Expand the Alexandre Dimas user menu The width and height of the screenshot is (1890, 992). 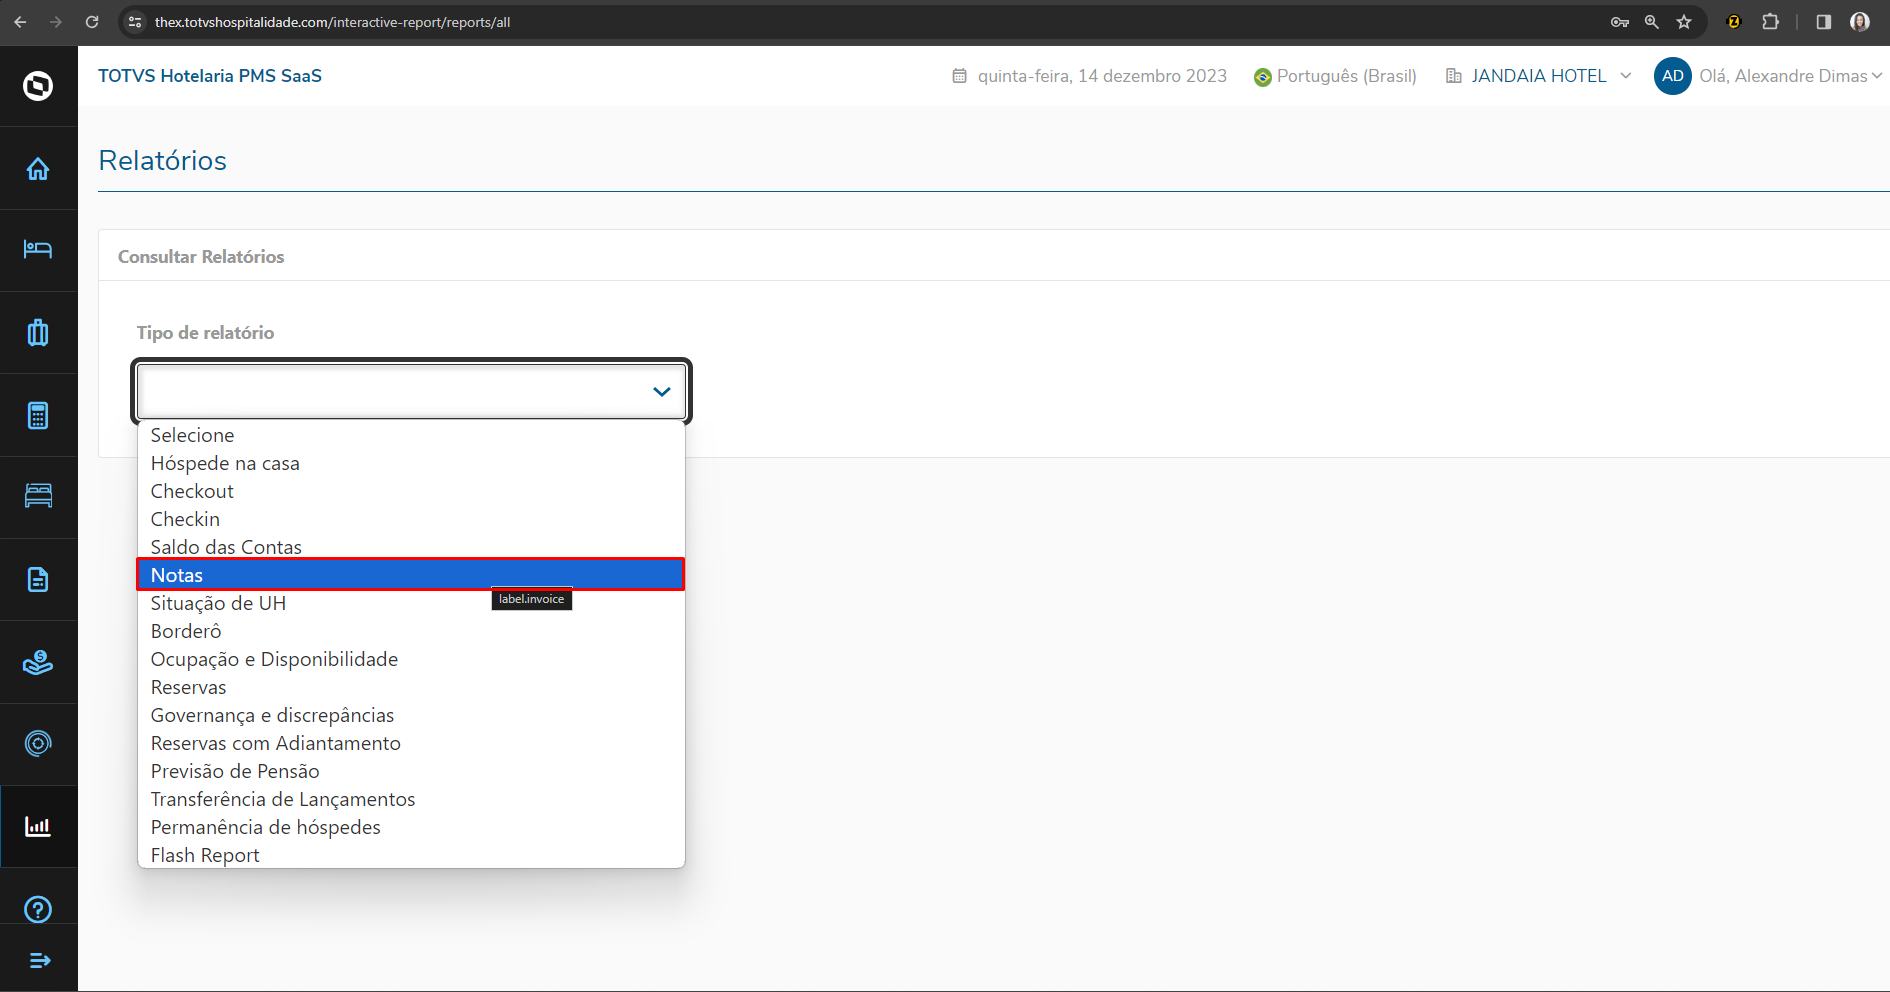pos(1878,76)
